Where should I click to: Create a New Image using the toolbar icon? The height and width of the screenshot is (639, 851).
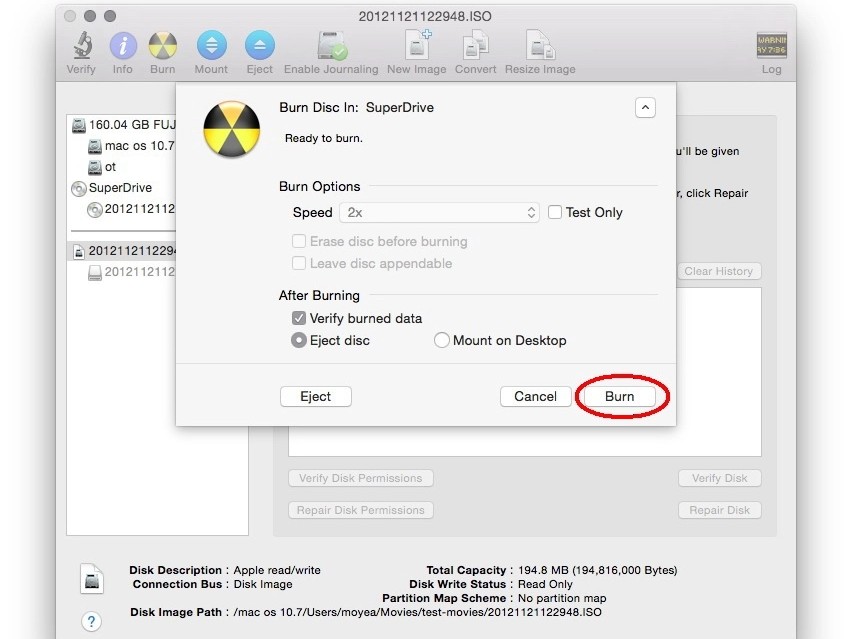point(414,44)
